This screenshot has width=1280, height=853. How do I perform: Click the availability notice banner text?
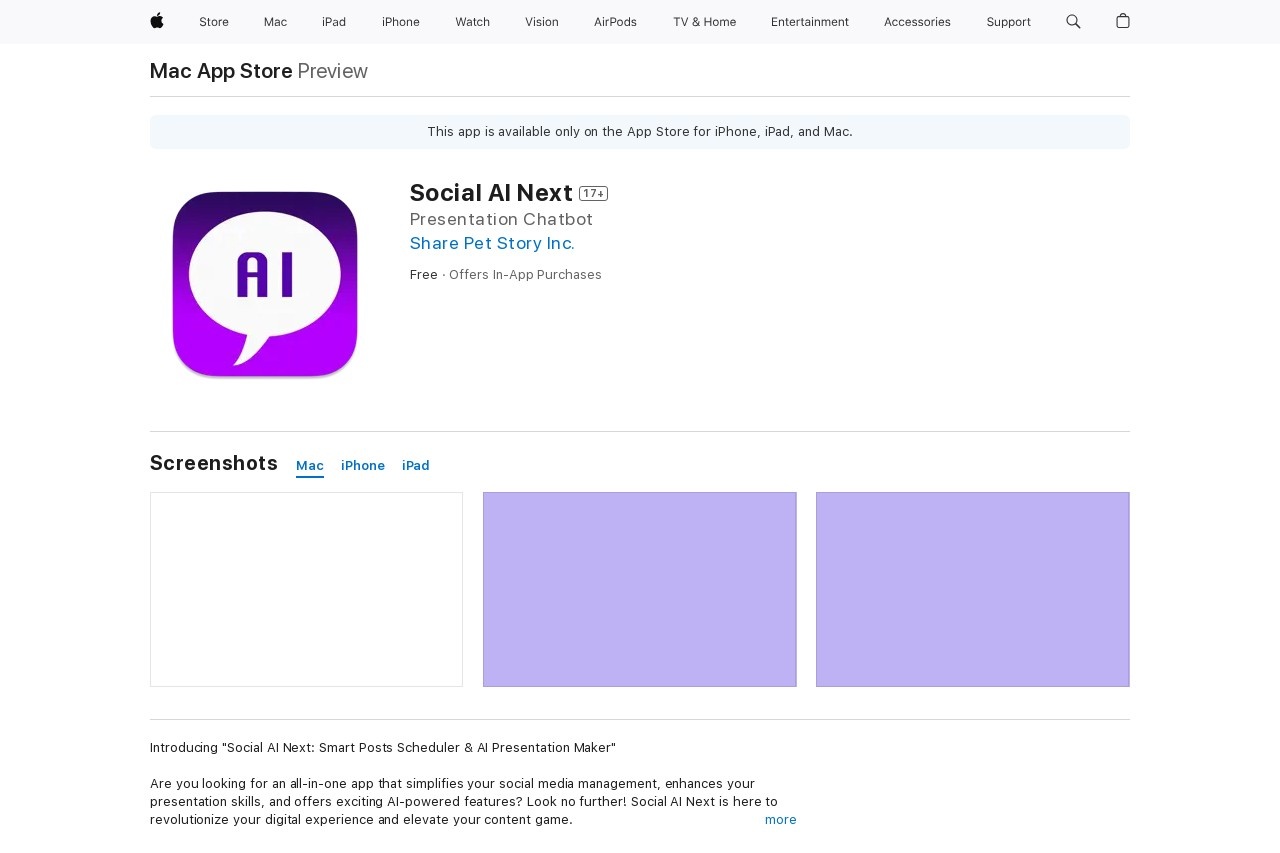pyautogui.click(x=640, y=132)
